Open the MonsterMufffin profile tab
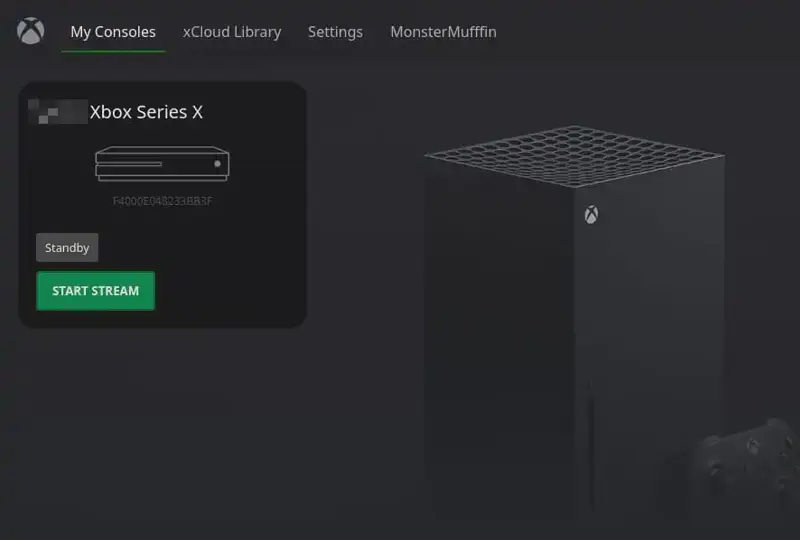The width and height of the screenshot is (800, 540). pyautogui.click(x=443, y=32)
